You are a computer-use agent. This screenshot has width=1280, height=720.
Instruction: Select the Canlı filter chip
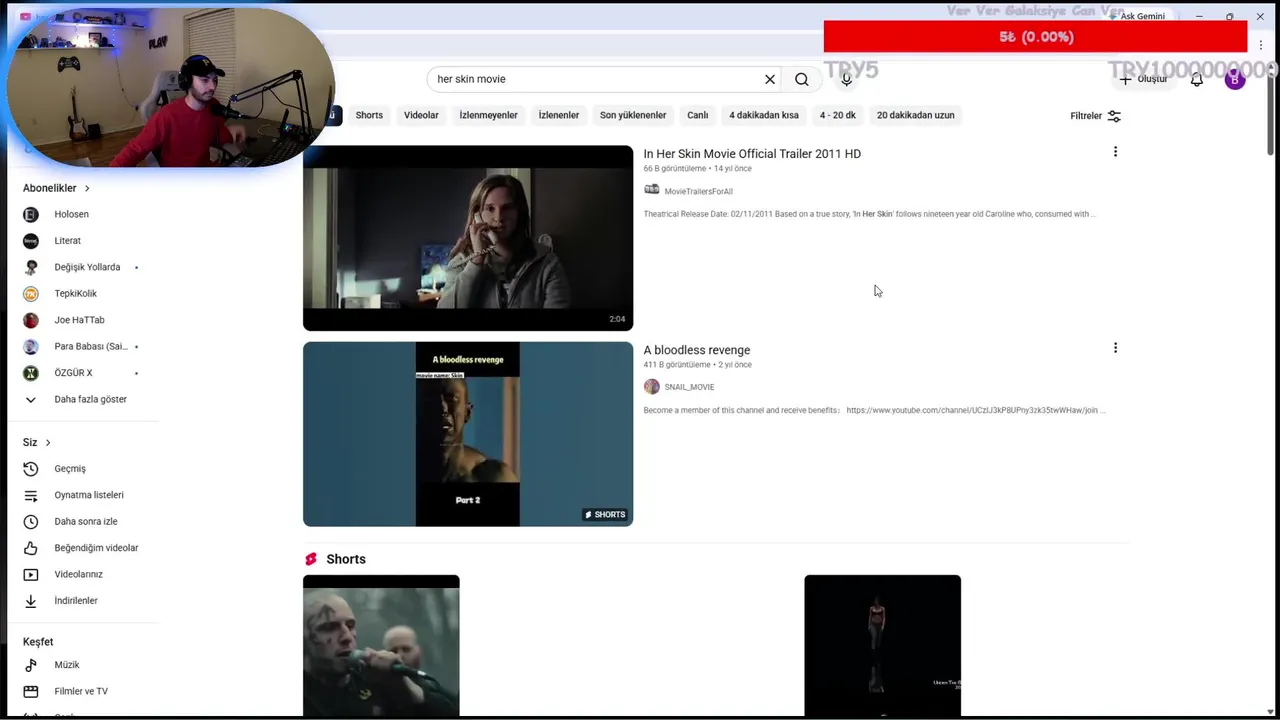[x=698, y=115]
